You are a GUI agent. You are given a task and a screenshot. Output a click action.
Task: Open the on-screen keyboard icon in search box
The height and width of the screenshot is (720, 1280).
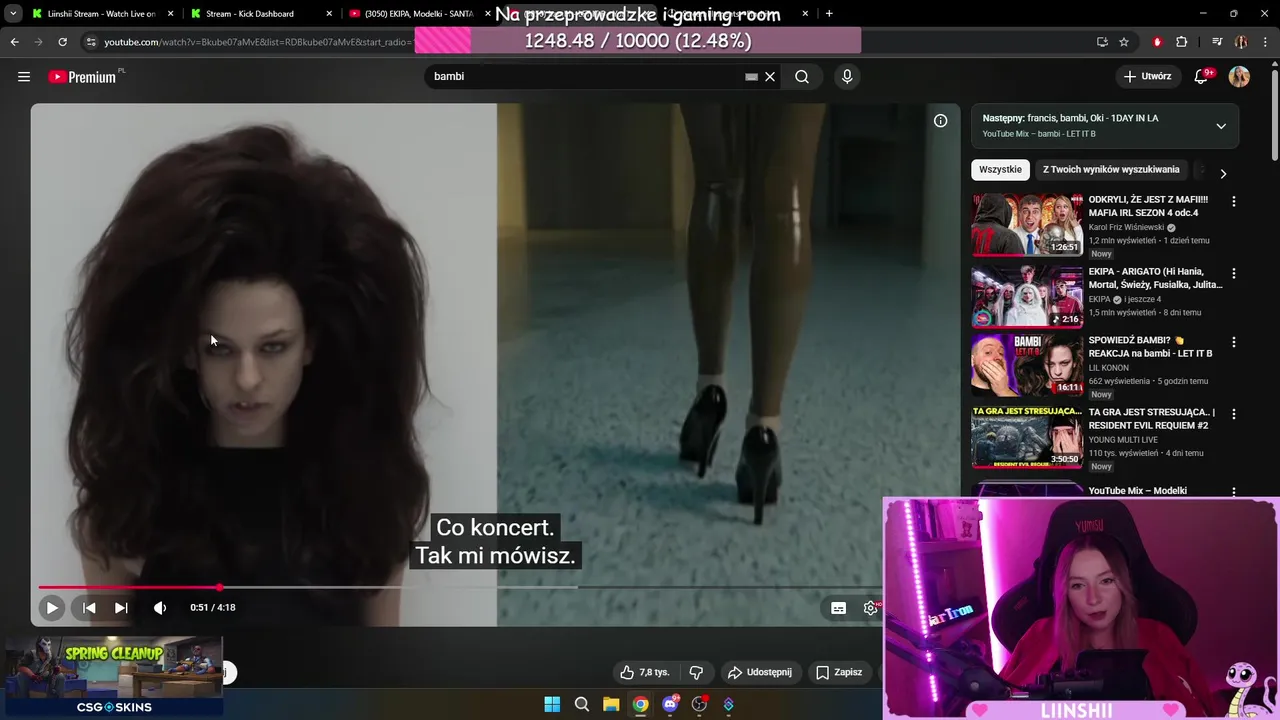click(751, 77)
